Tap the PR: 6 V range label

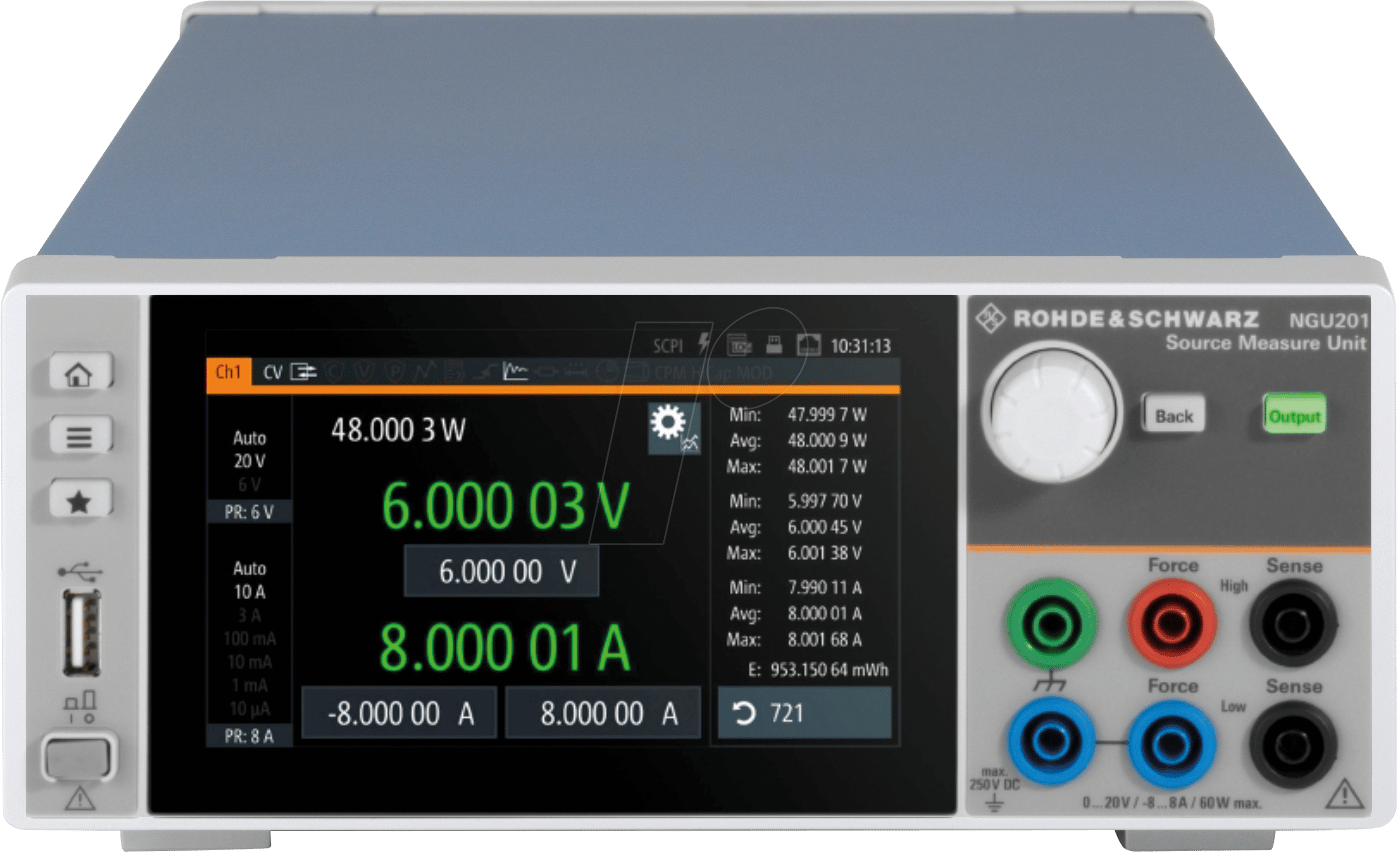click(250, 512)
